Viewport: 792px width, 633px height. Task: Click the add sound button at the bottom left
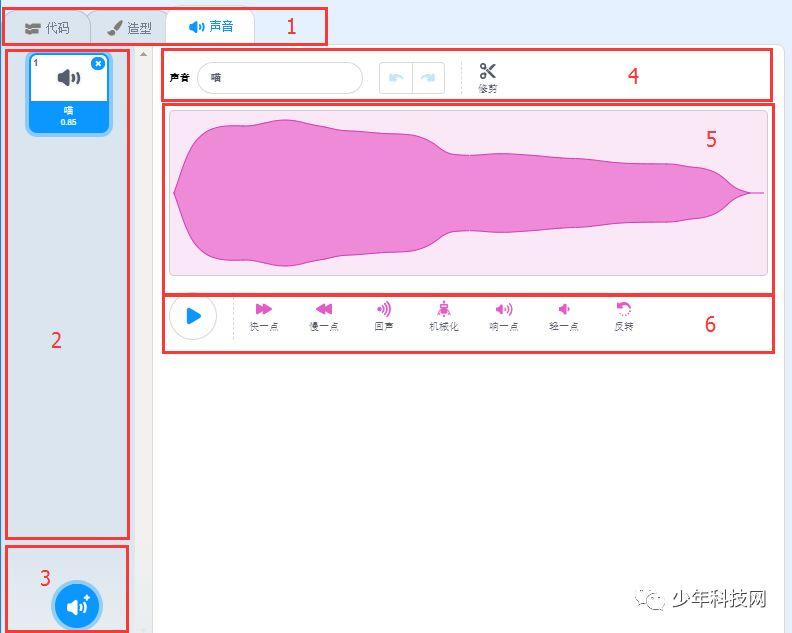pos(77,605)
